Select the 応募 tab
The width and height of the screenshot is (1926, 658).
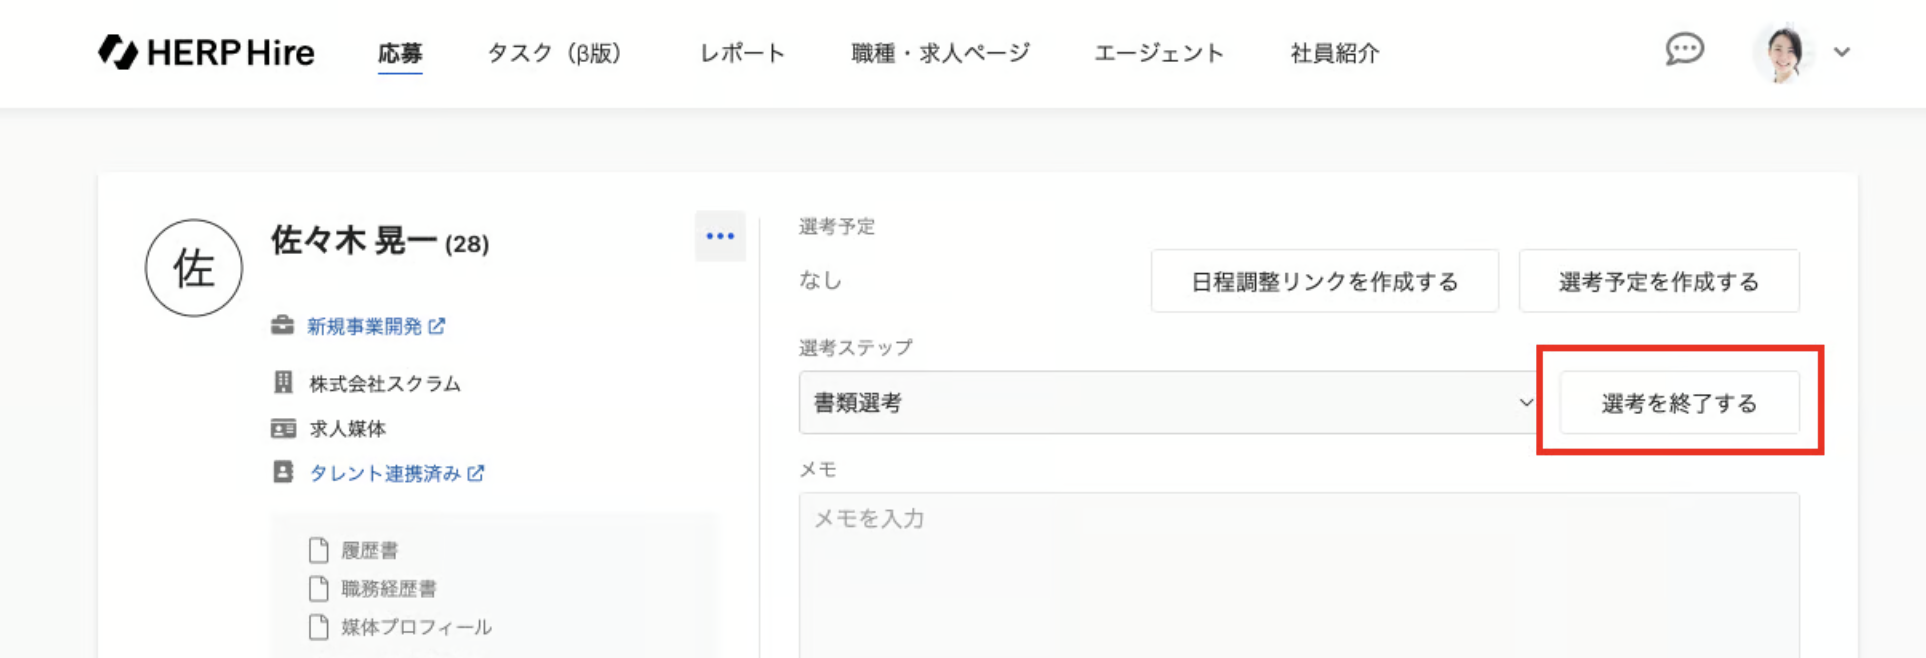400,53
